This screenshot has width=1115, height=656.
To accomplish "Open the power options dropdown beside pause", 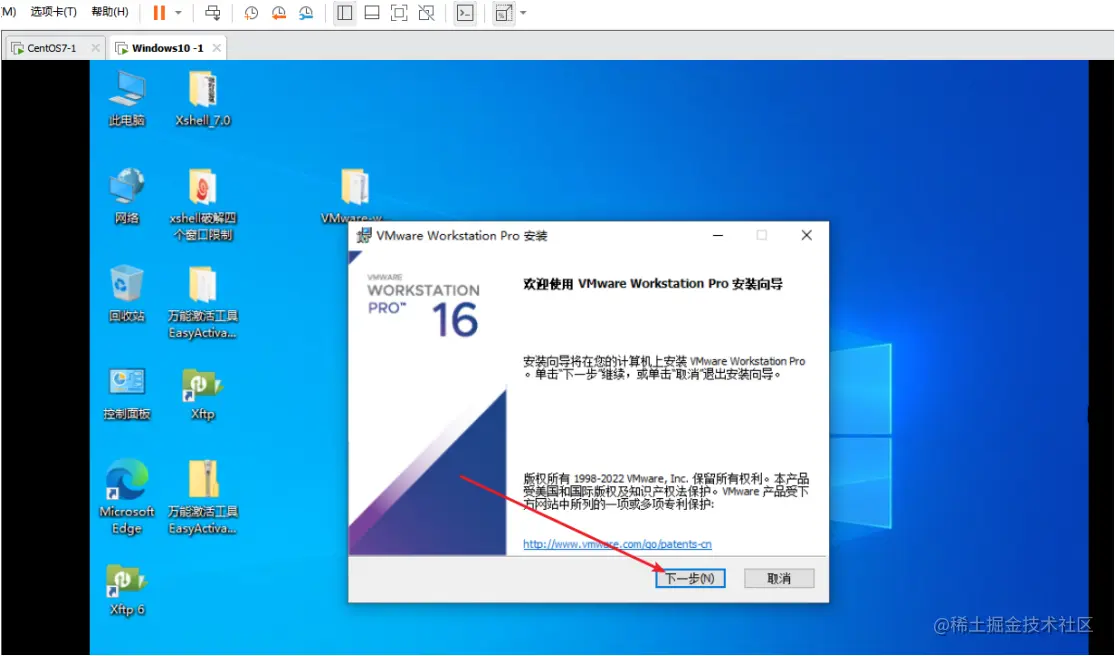I will coord(178,13).
